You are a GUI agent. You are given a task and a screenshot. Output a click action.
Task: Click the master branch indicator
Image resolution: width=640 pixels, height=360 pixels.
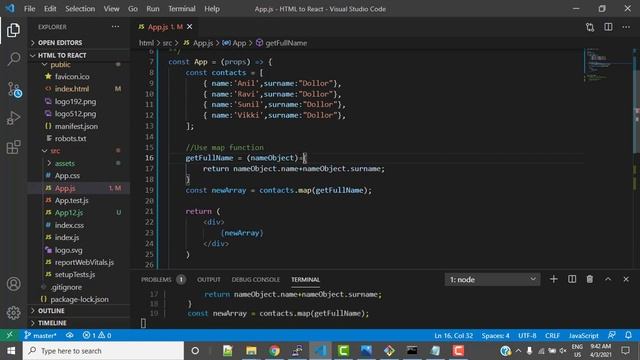40,336
